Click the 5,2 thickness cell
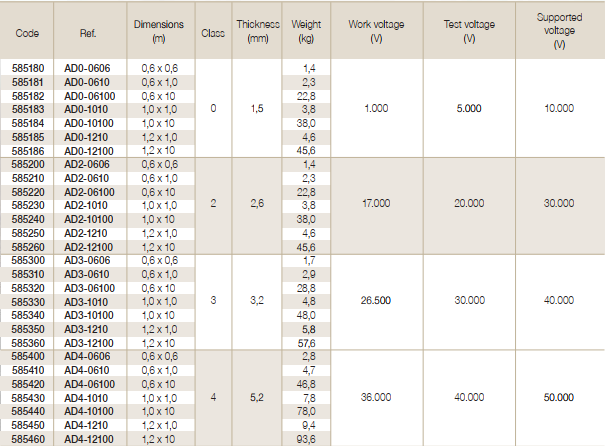 pos(255,397)
